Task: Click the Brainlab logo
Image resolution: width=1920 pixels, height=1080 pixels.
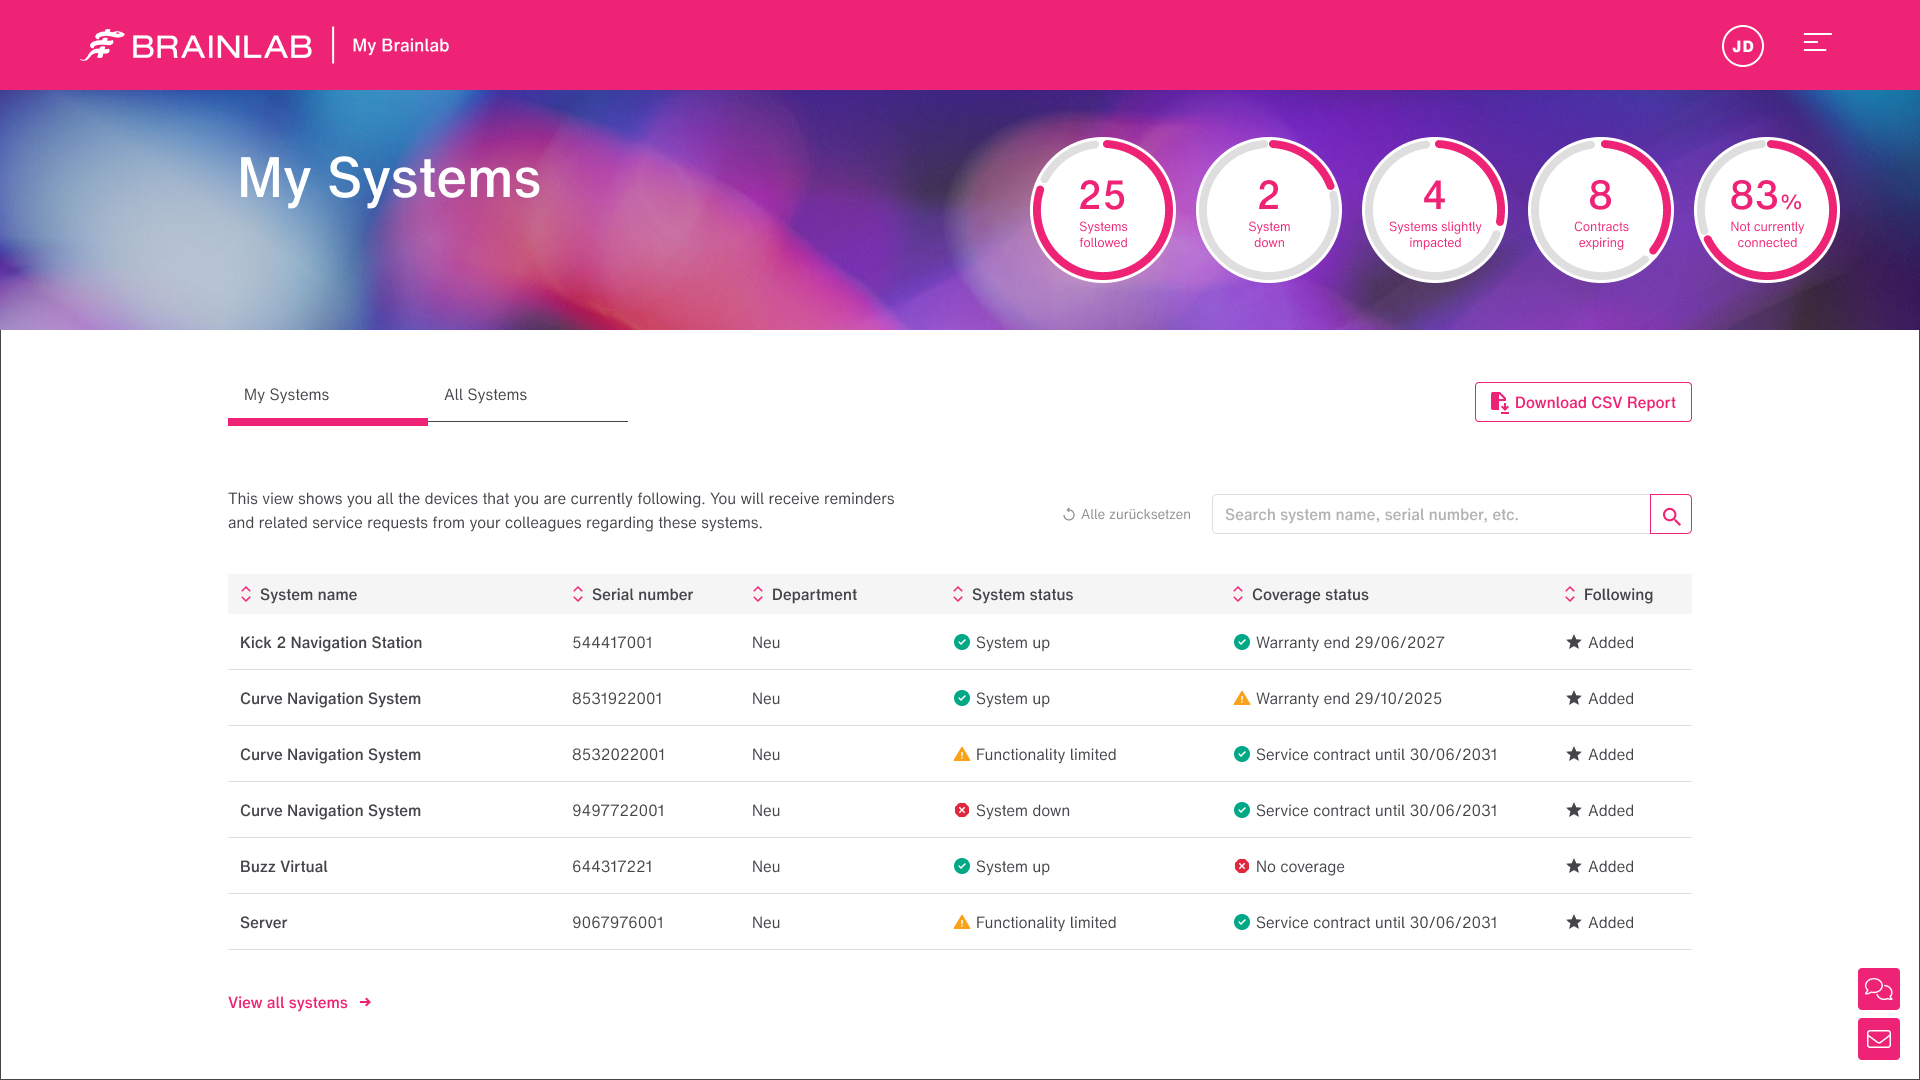Action: [x=196, y=46]
